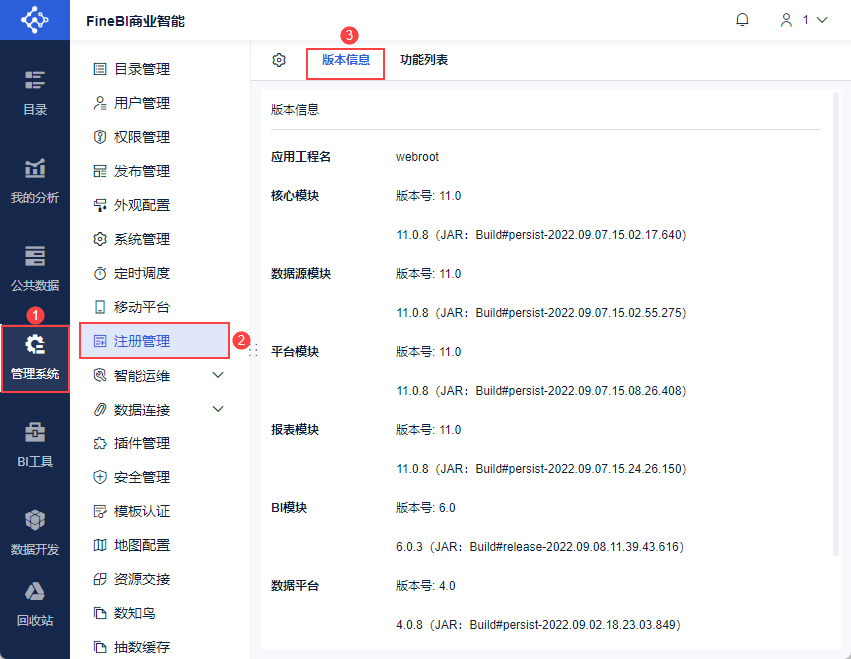Click the 应用工程名 label

click(301, 157)
